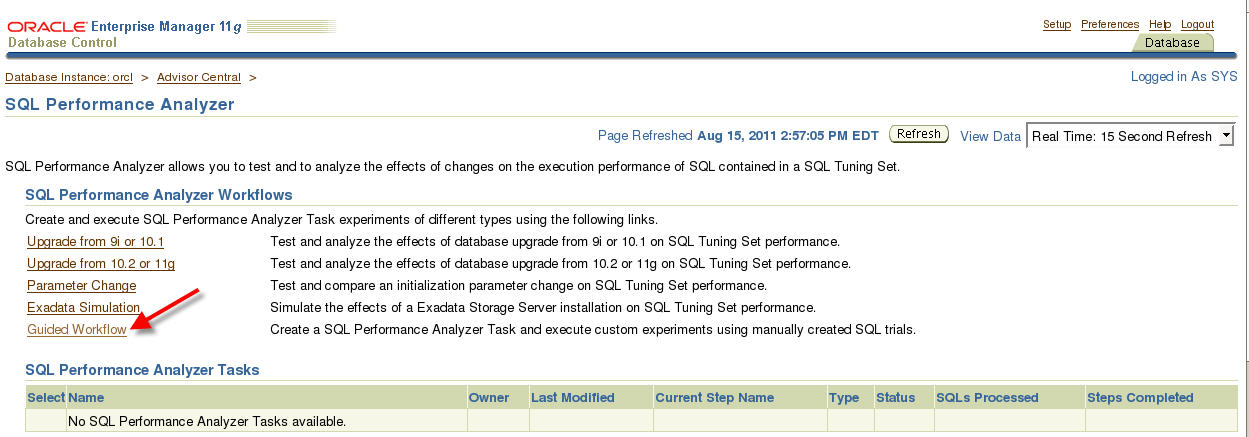Screen dimensions: 1249x437
Task: Click the Oracle Enterprise Manager logo
Action: [125, 34]
